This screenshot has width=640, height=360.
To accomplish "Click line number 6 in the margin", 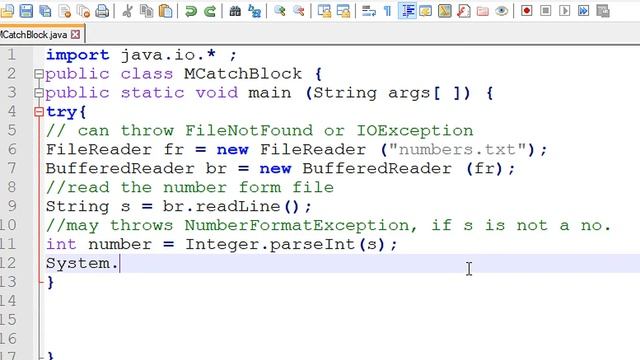I will [12, 149].
